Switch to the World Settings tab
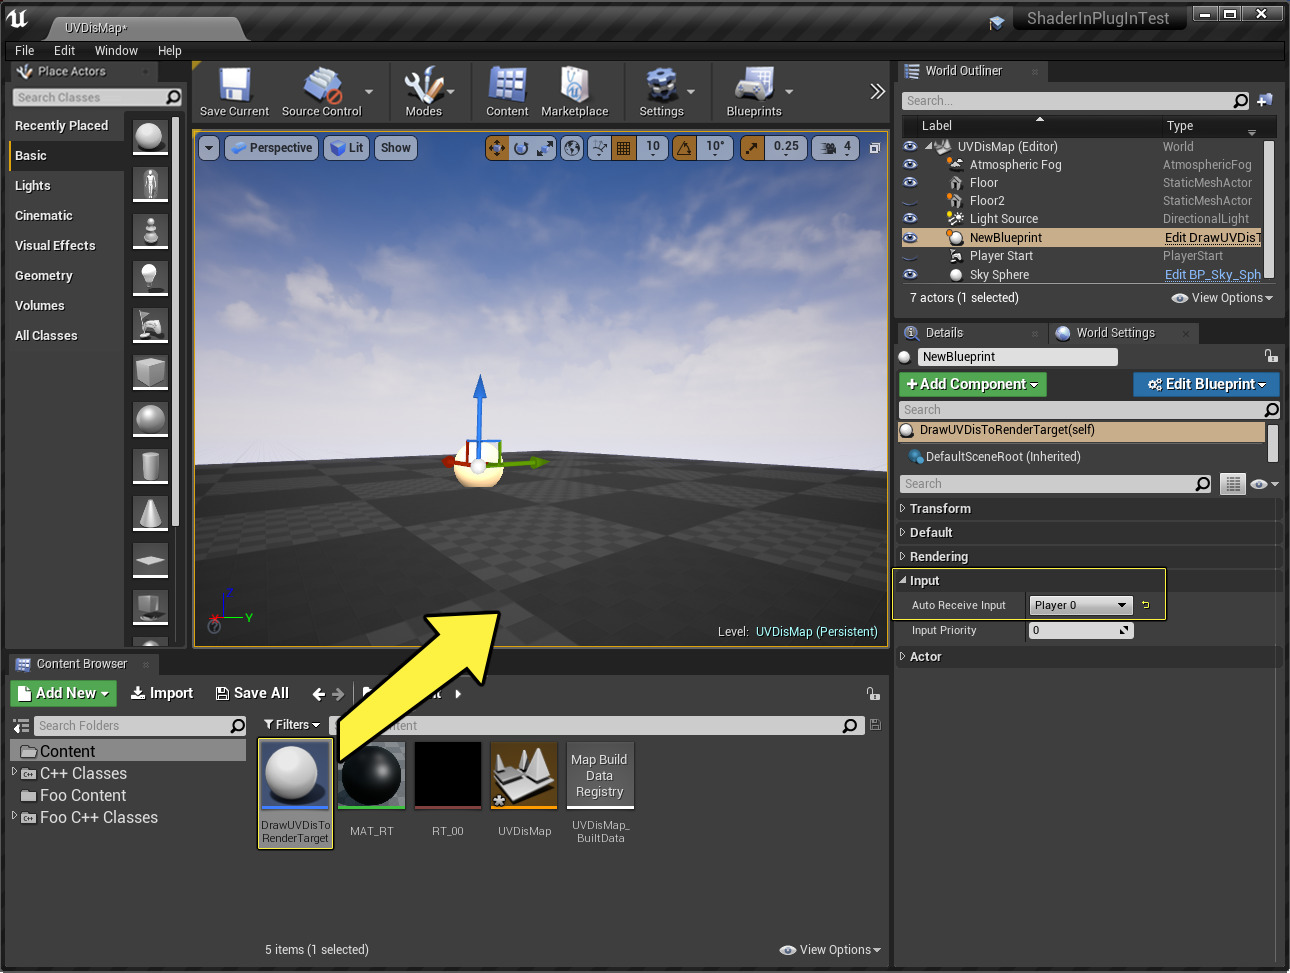Image resolution: width=1290 pixels, height=973 pixels. (1115, 333)
